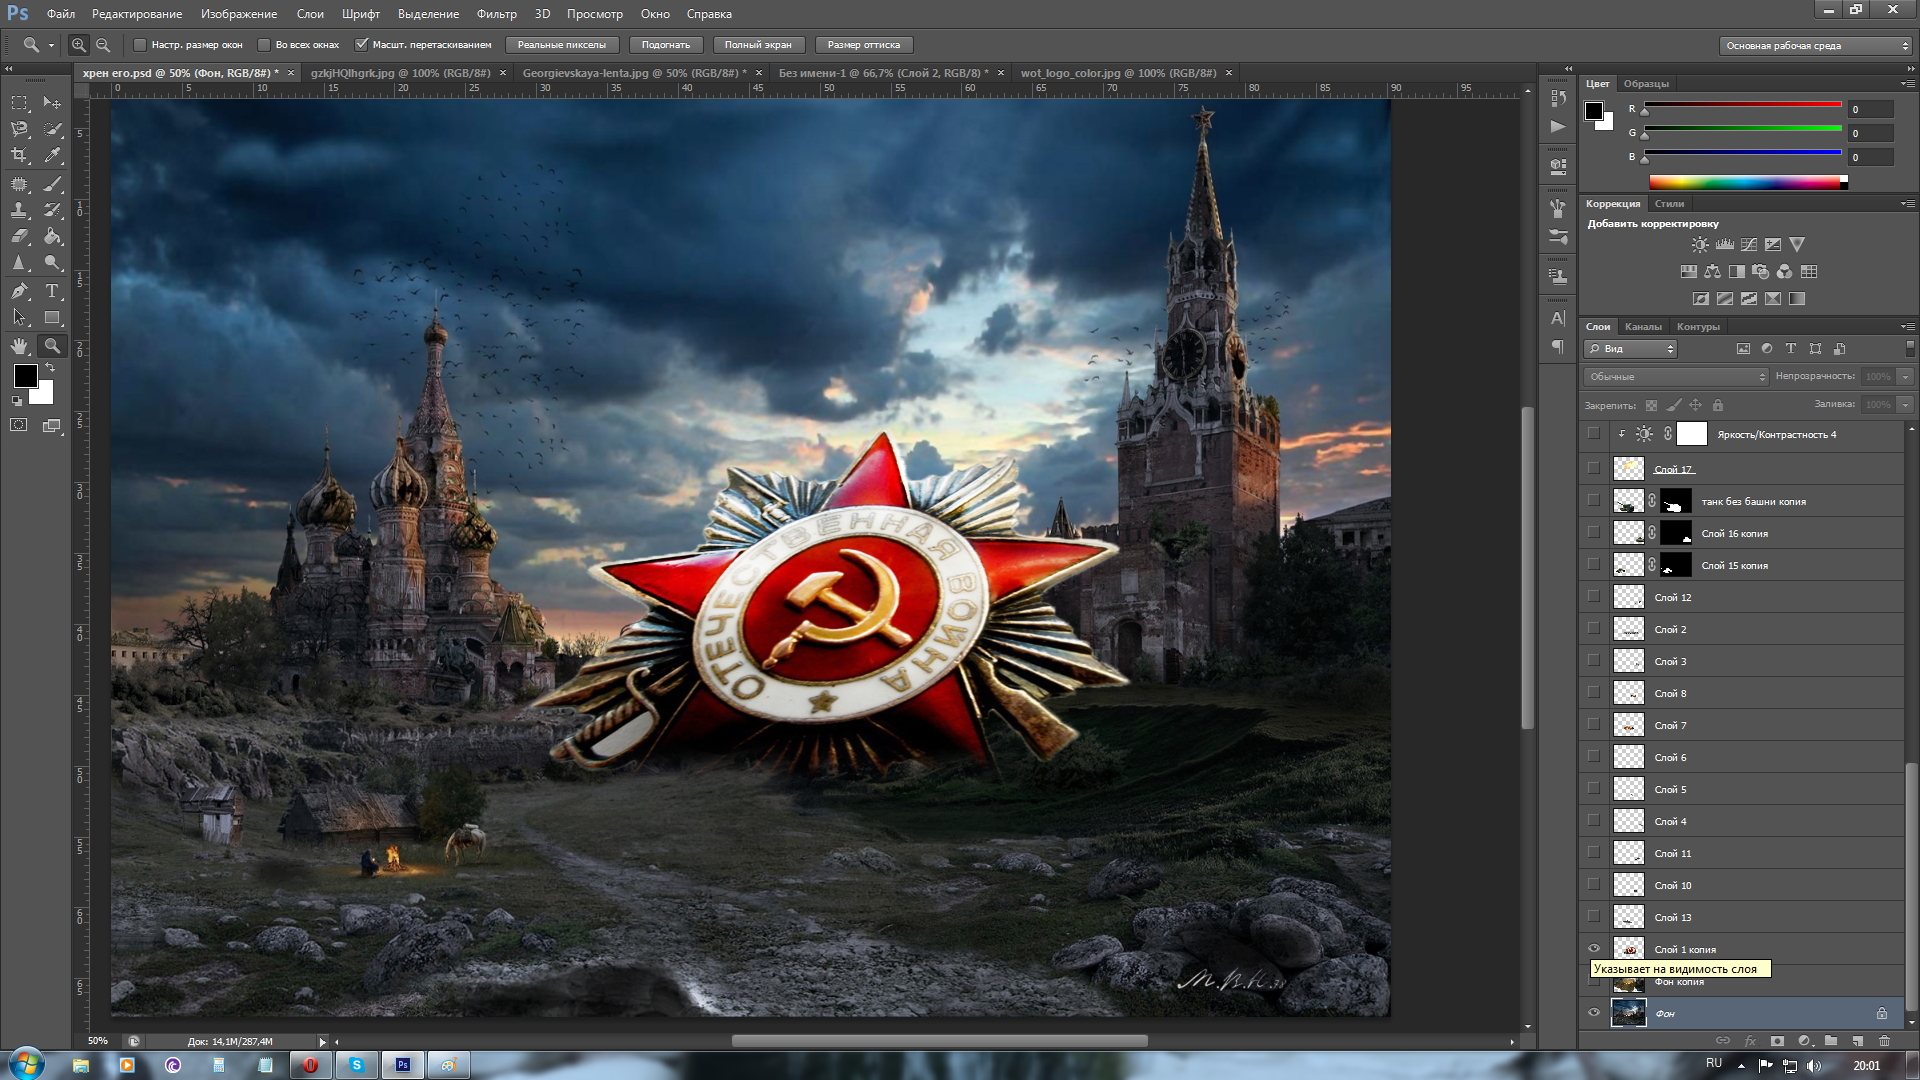This screenshot has width=1920, height=1080.
Task: Open the Изображение menu
Action: point(239,14)
